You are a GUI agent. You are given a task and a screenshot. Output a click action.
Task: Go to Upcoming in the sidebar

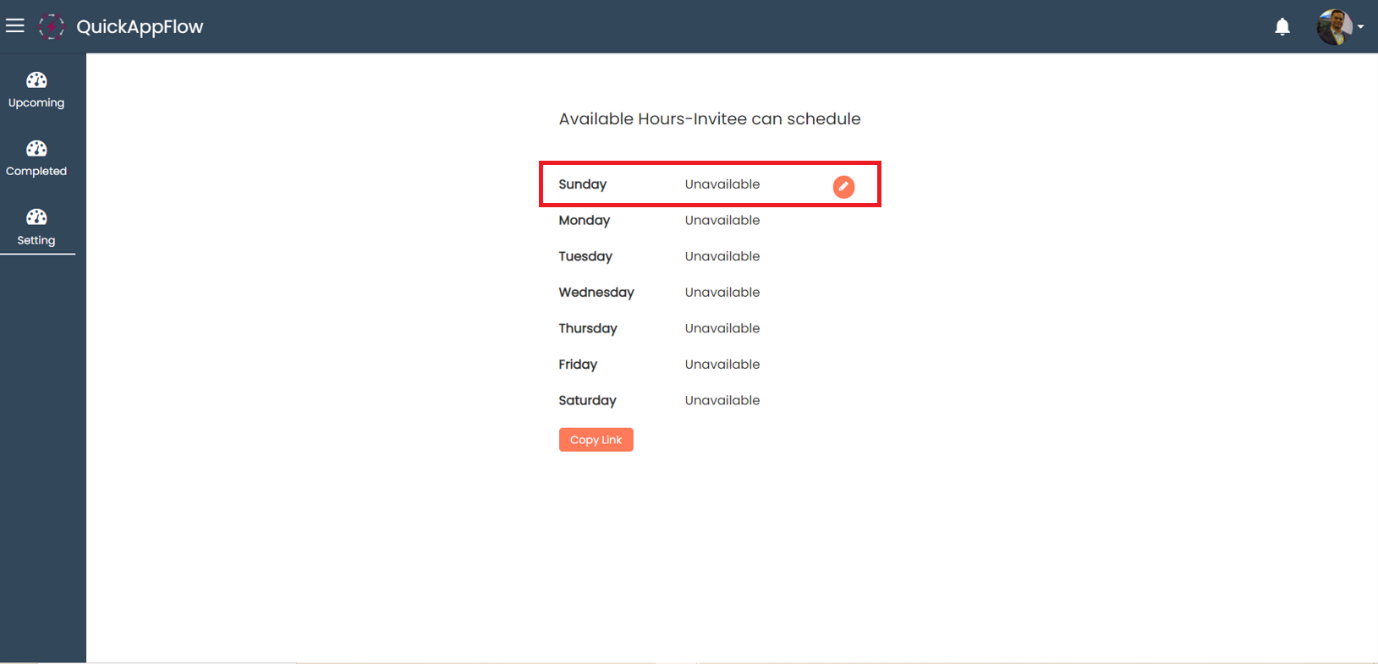coord(36,90)
